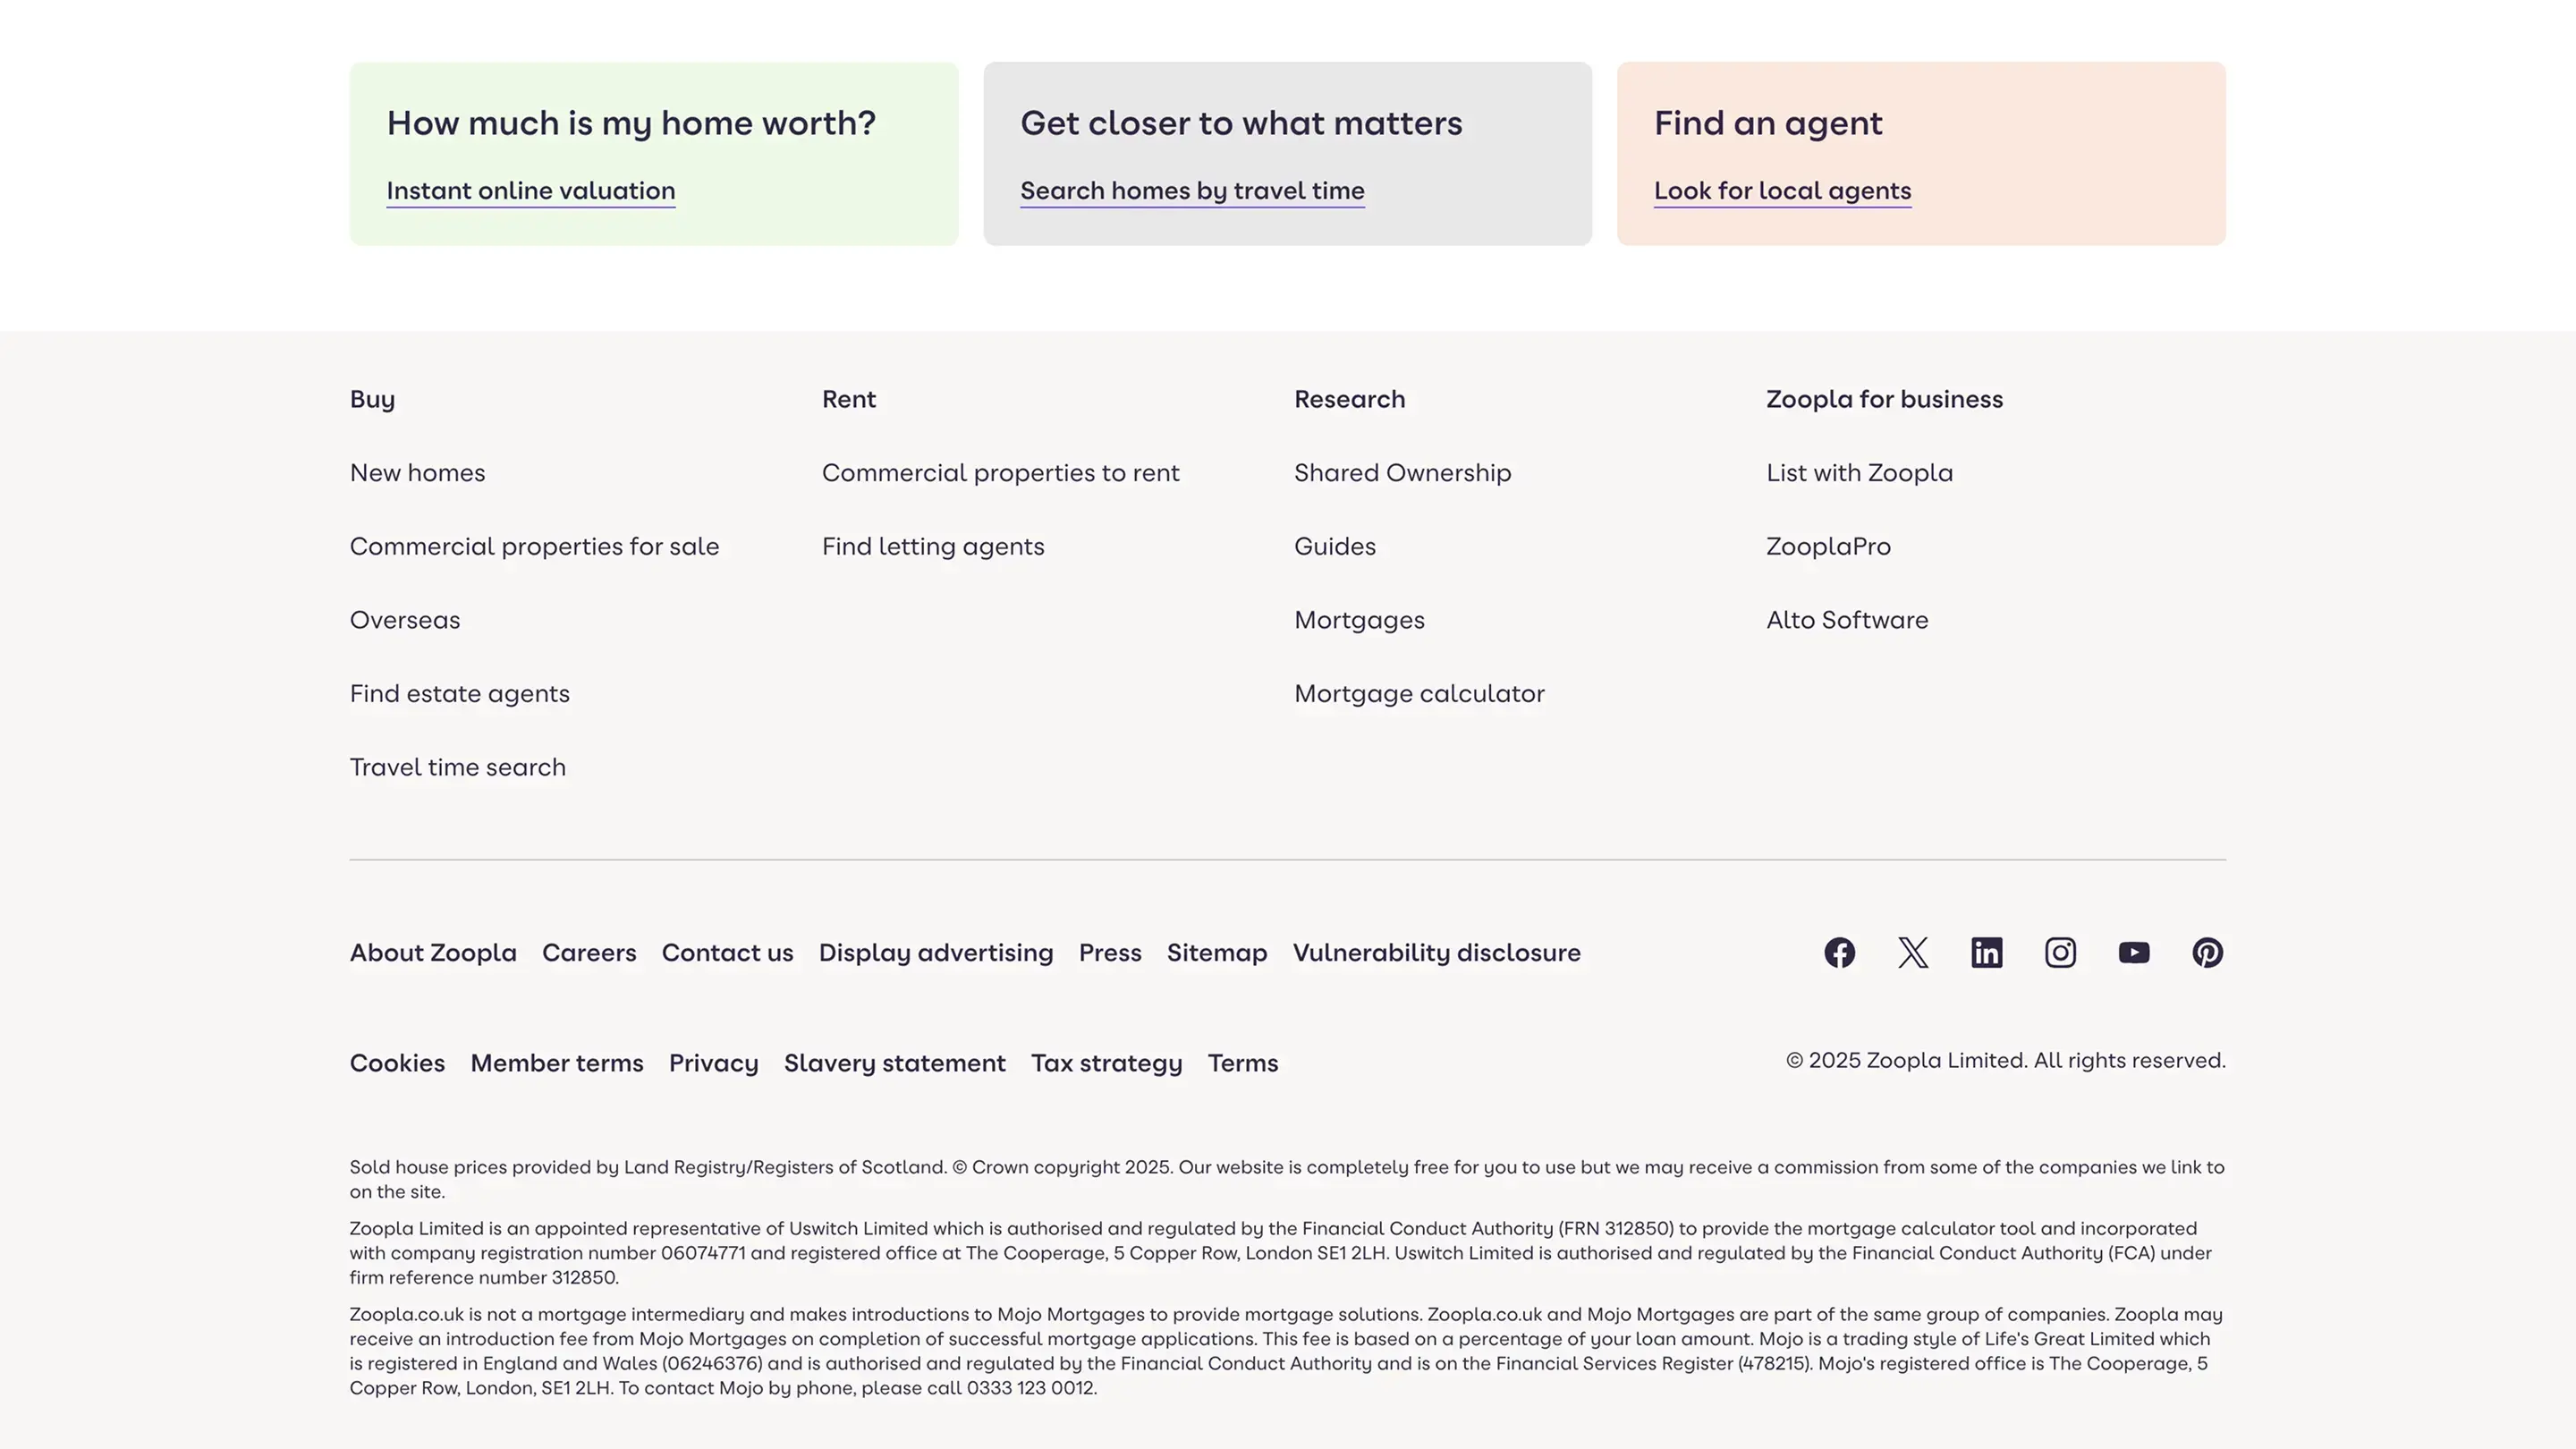Select Look for local agents link
Screen dimensions: 2576x1449
click(x=1782, y=191)
